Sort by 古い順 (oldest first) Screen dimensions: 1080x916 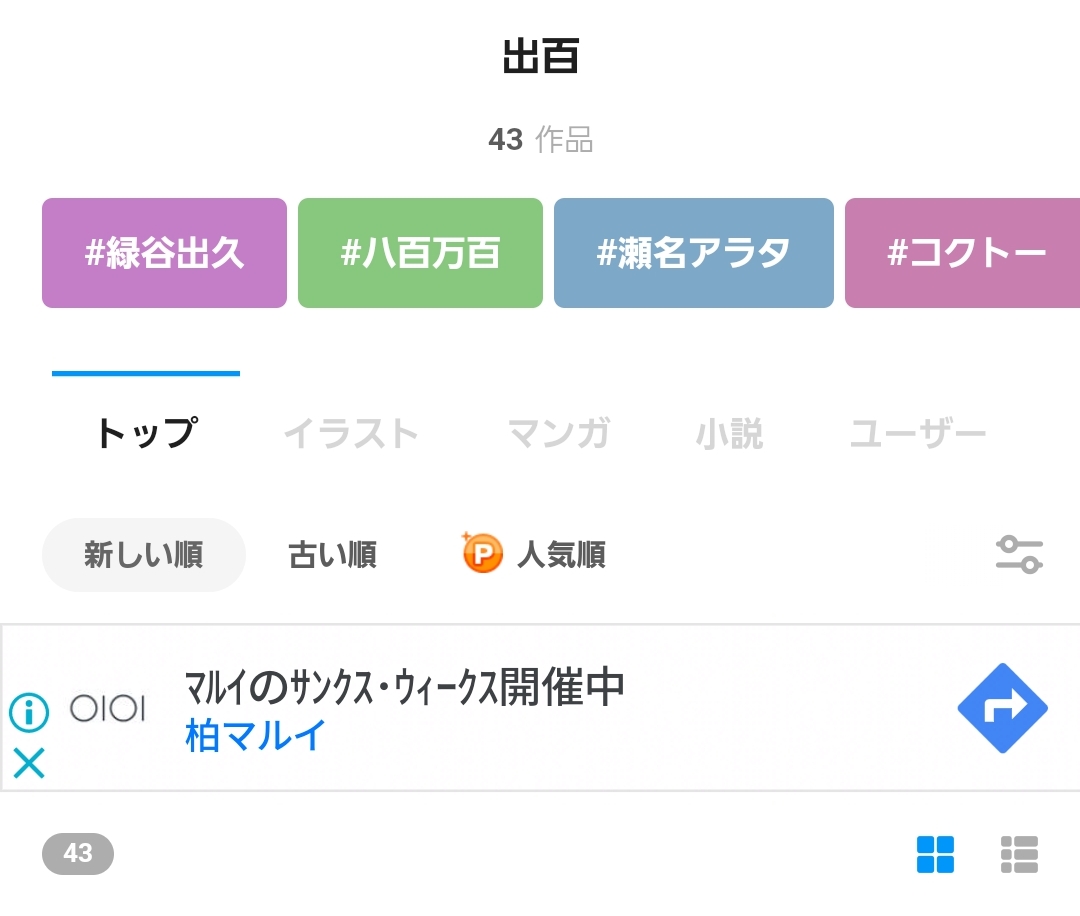click(x=332, y=555)
